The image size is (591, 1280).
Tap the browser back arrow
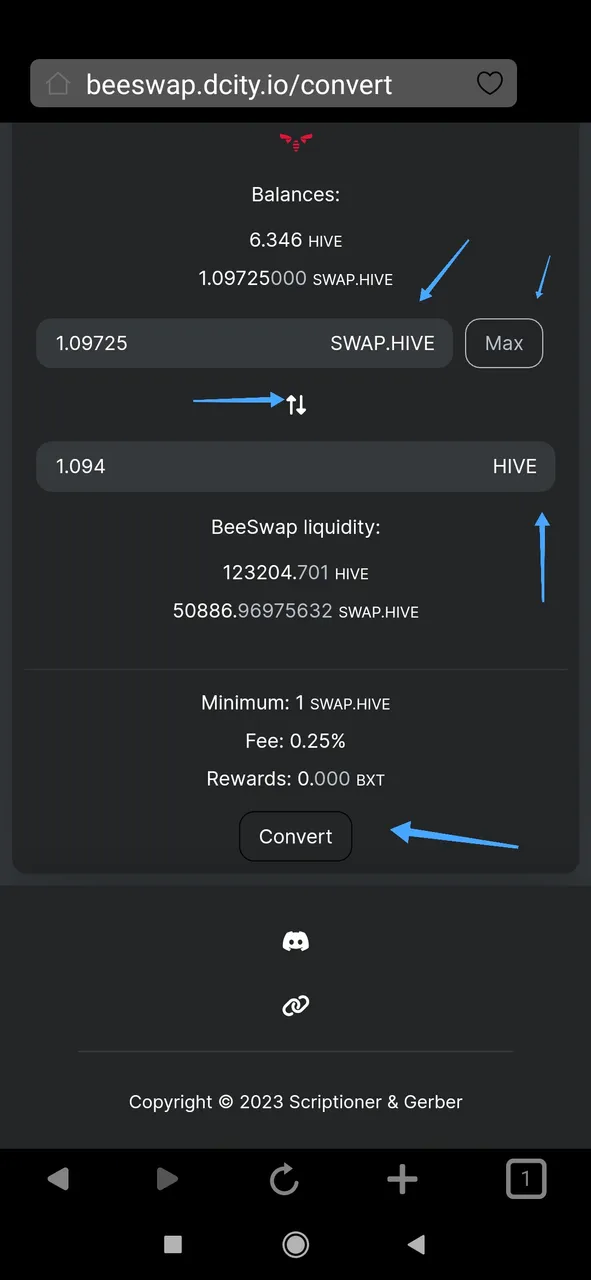tap(59, 1179)
